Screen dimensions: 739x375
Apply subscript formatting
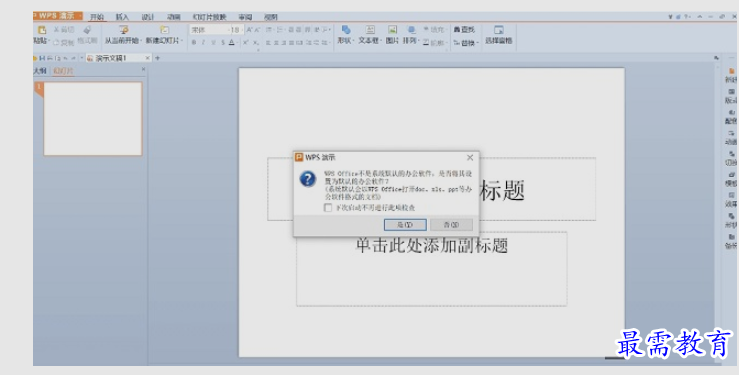tap(255, 42)
